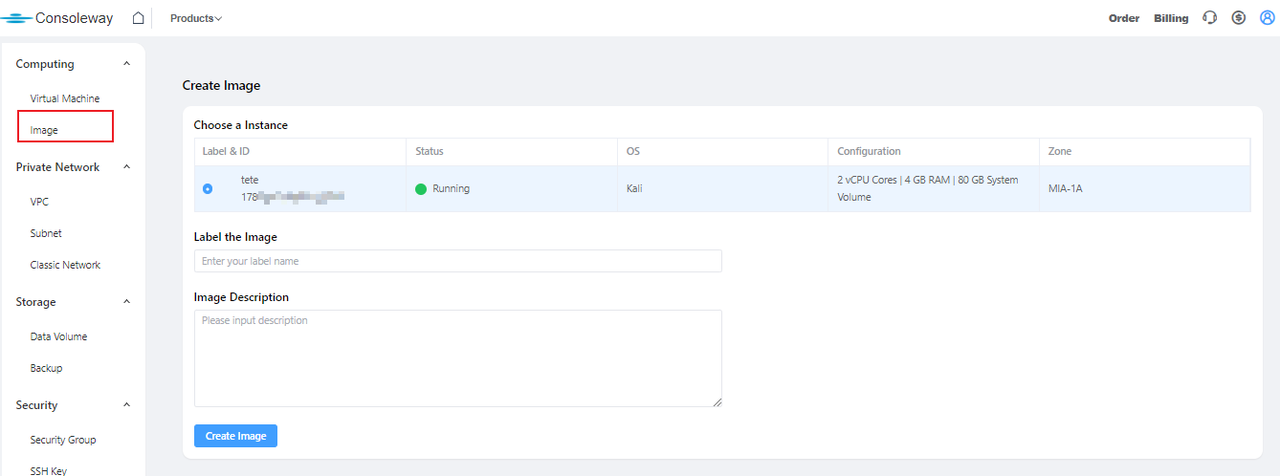Click the green Running status indicator

pos(421,189)
